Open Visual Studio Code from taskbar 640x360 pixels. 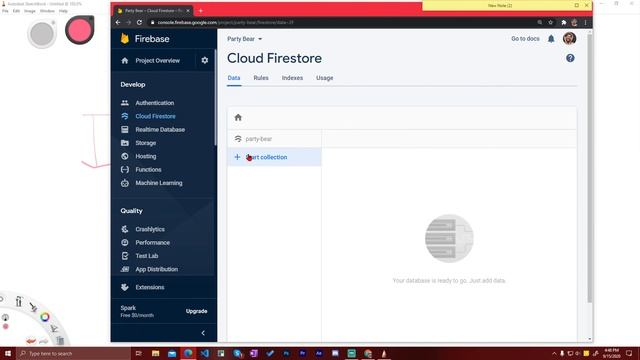(204, 353)
